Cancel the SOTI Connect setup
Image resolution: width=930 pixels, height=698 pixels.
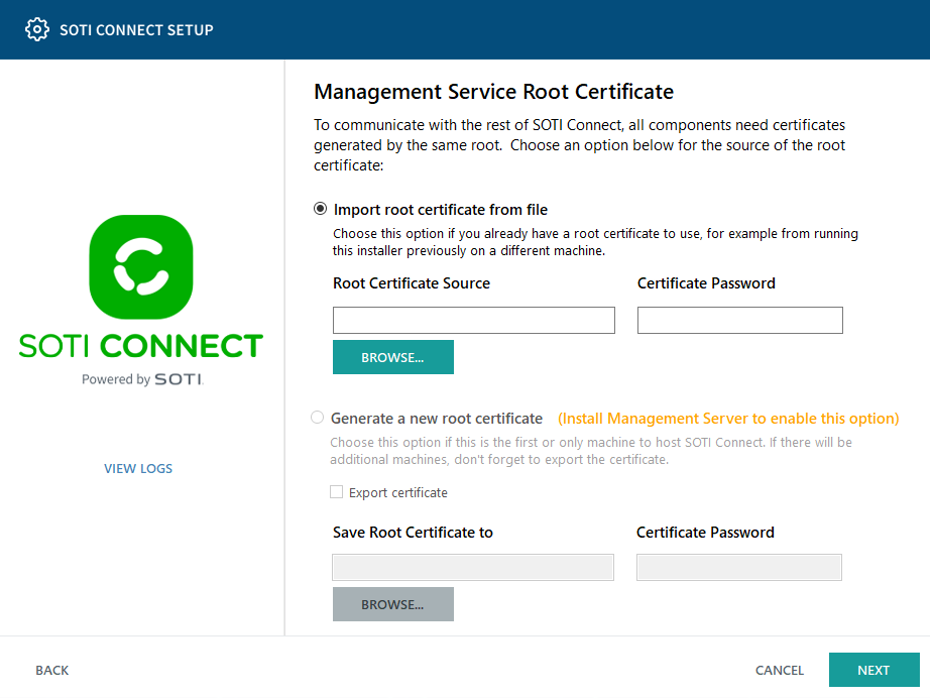pos(779,670)
